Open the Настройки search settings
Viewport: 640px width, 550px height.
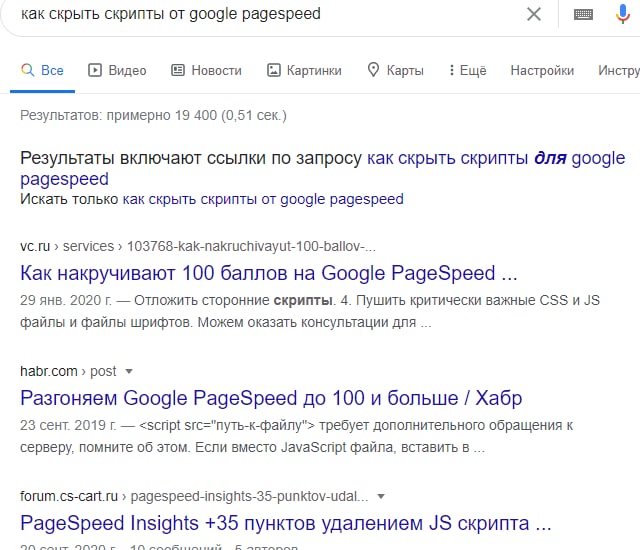542,70
